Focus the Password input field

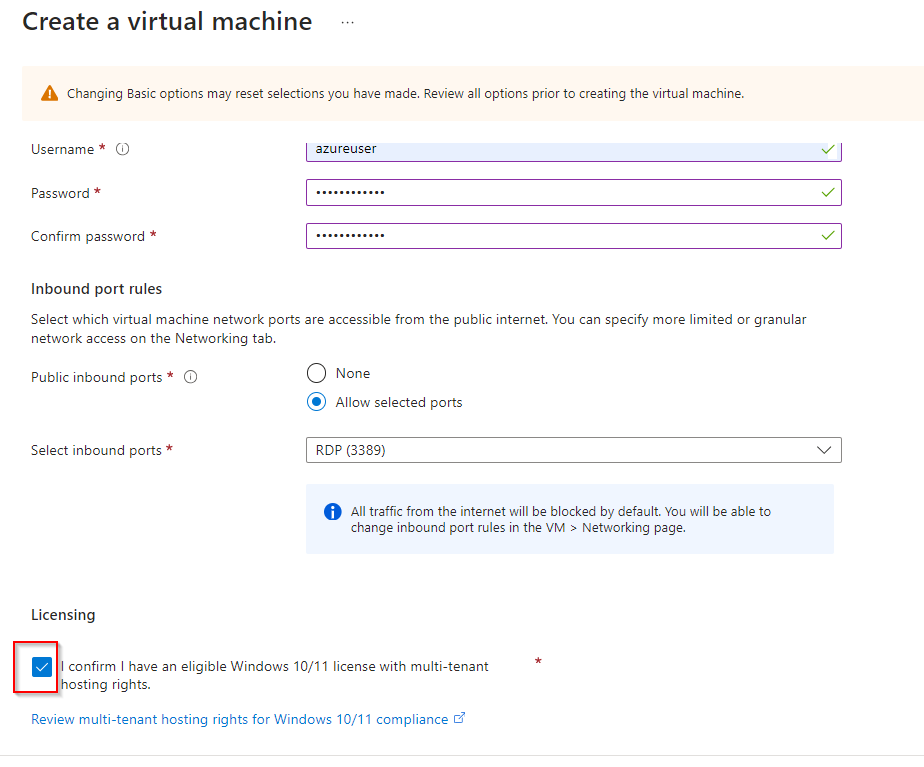[x=560, y=192]
